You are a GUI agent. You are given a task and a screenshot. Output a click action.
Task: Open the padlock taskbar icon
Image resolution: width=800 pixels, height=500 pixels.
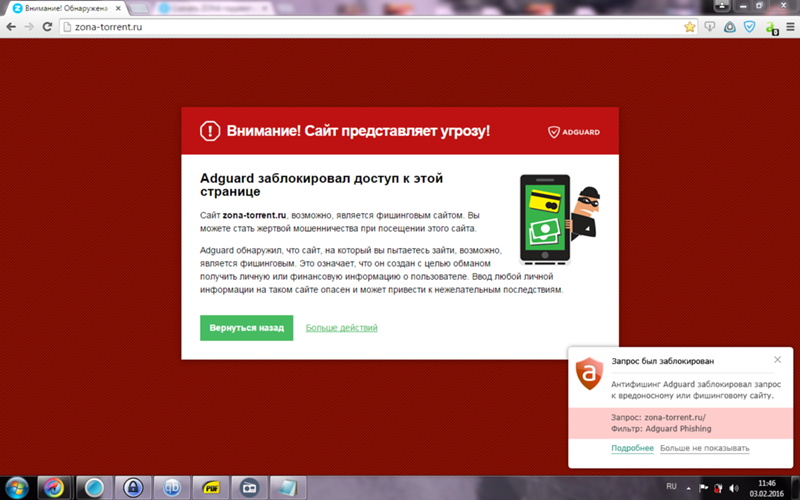coord(133,488)
